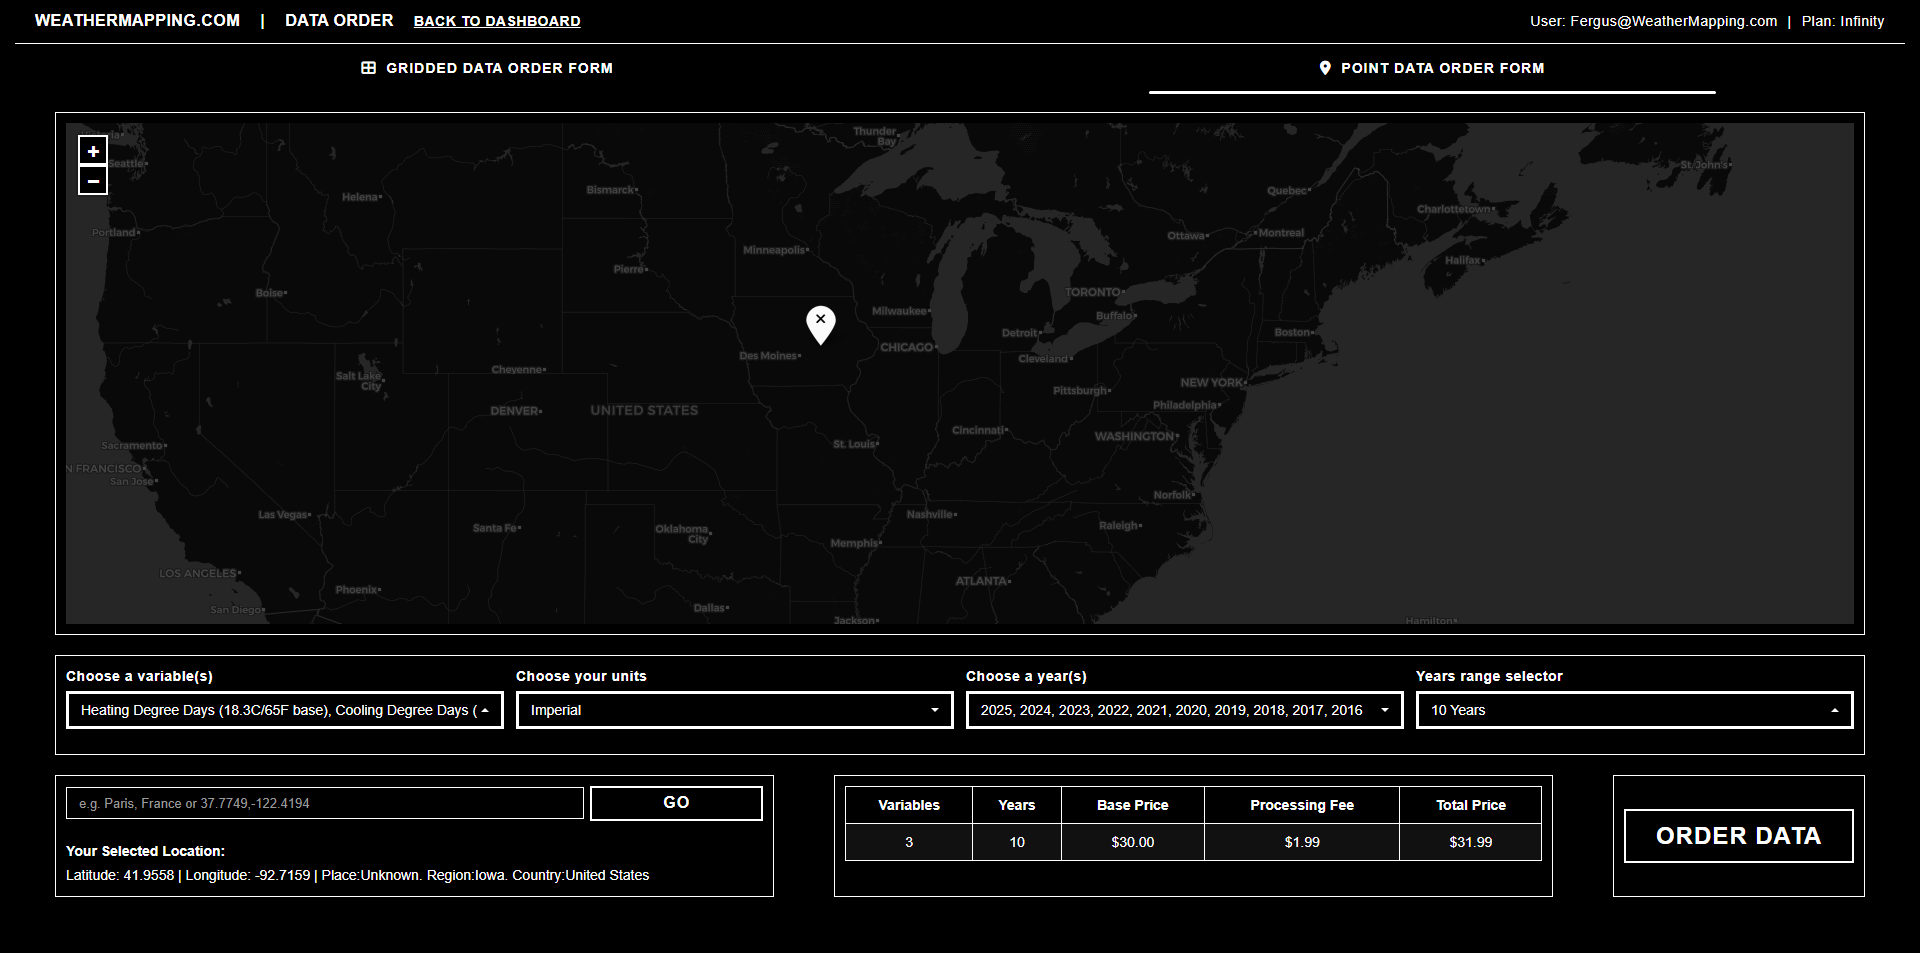Click the WEATHERMAPPING.COM header link
The width and height of the screenshot is (1920, 953).
tap(137, 20)
